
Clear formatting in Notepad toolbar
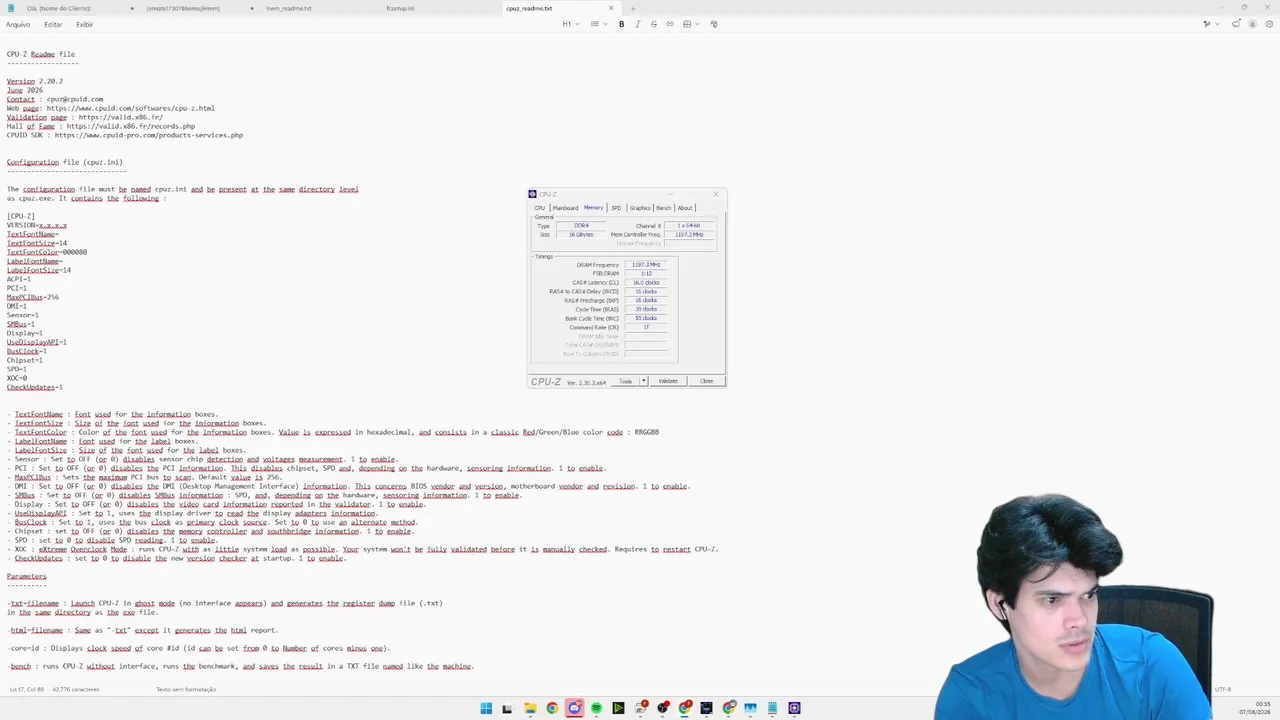pos(713,24)
